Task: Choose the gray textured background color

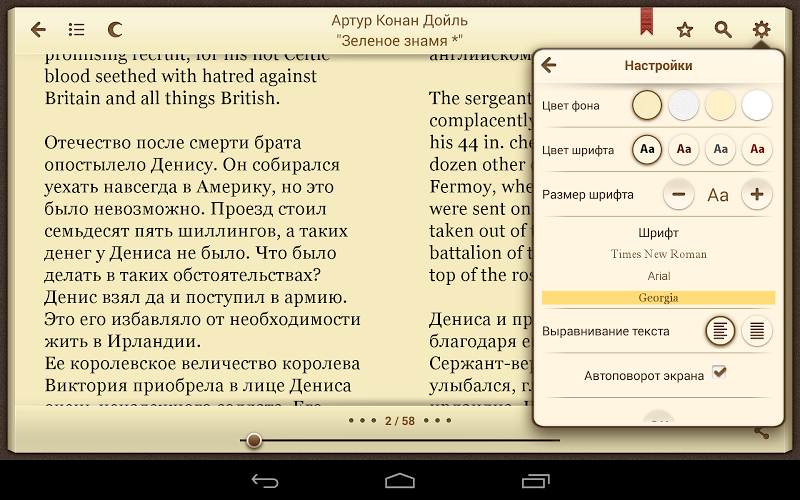Action: [684, 105]
